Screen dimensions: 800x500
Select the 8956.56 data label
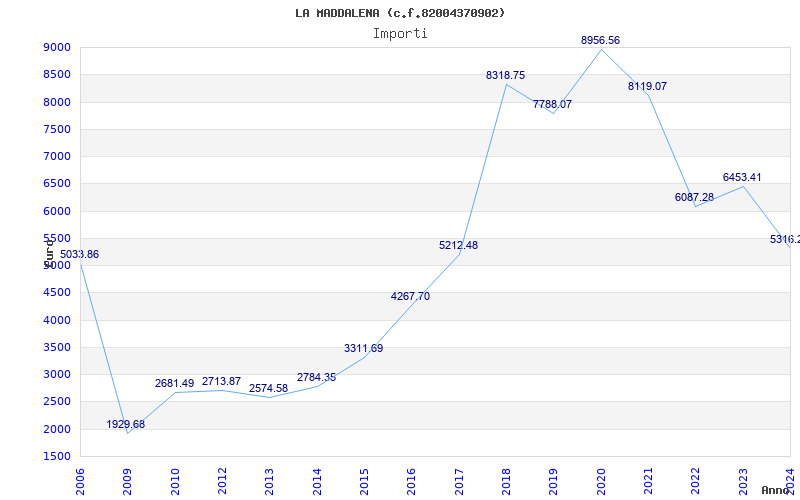600,40
